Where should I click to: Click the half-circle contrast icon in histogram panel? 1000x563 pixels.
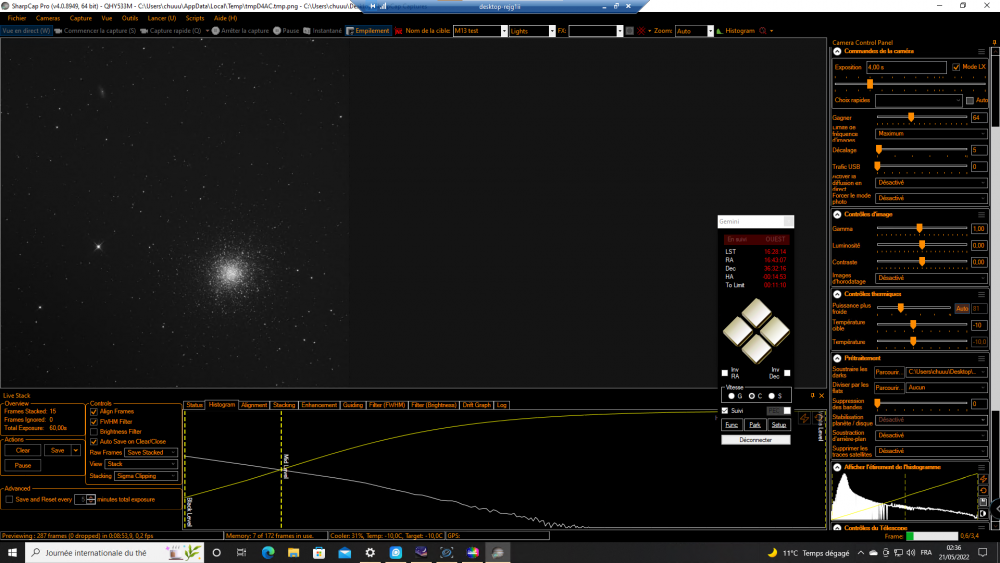[x=983, y=513]
